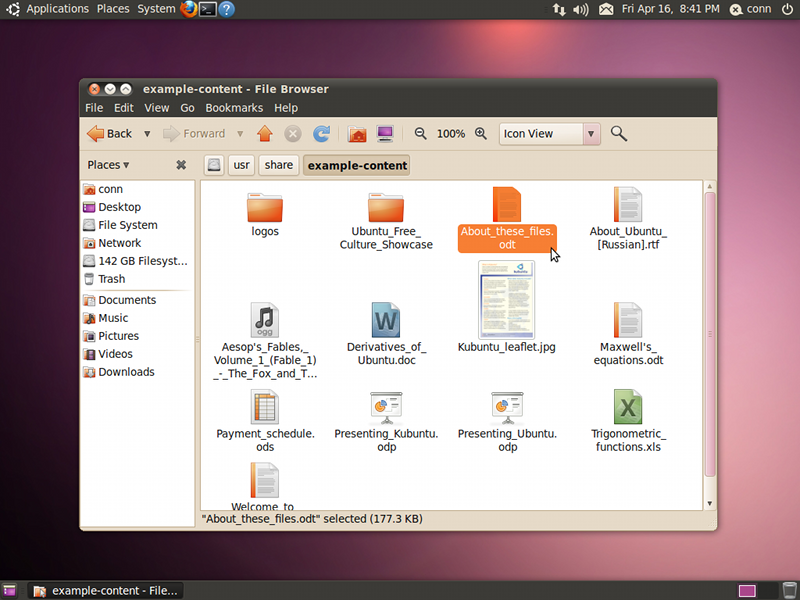The width and height of the screenshot is (800, 600).
Task: Select the Derivatives_of_Ubuntu.doc Word icon
Action: coord(386,320)
